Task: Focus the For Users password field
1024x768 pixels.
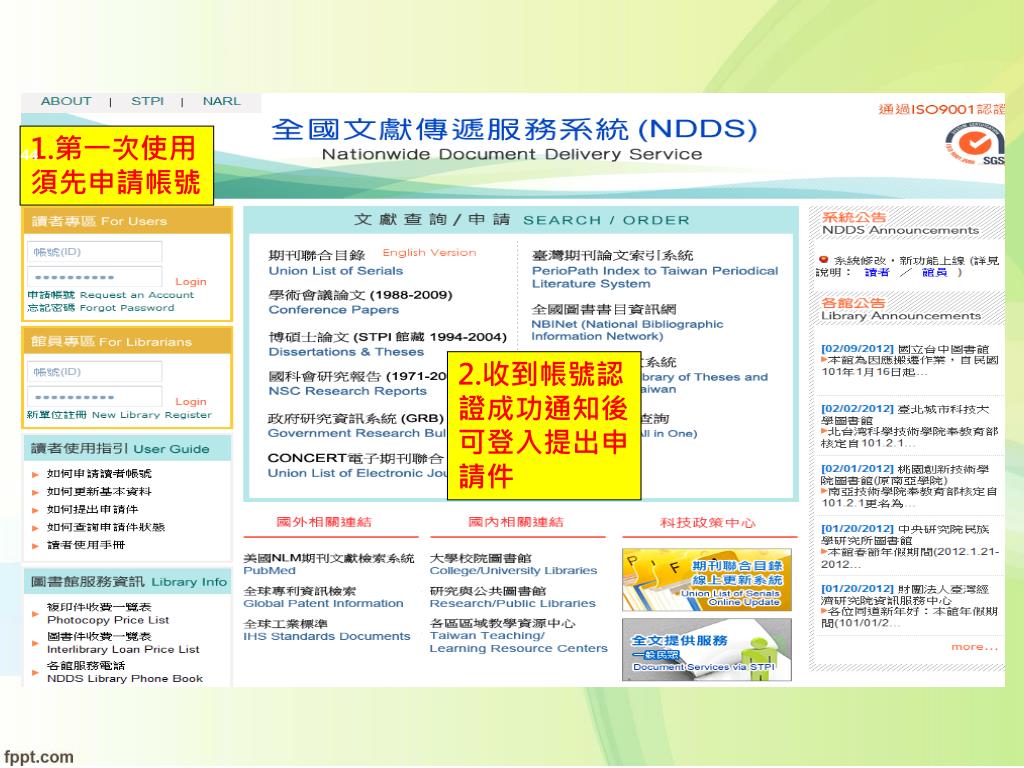Action: point(95,277)
